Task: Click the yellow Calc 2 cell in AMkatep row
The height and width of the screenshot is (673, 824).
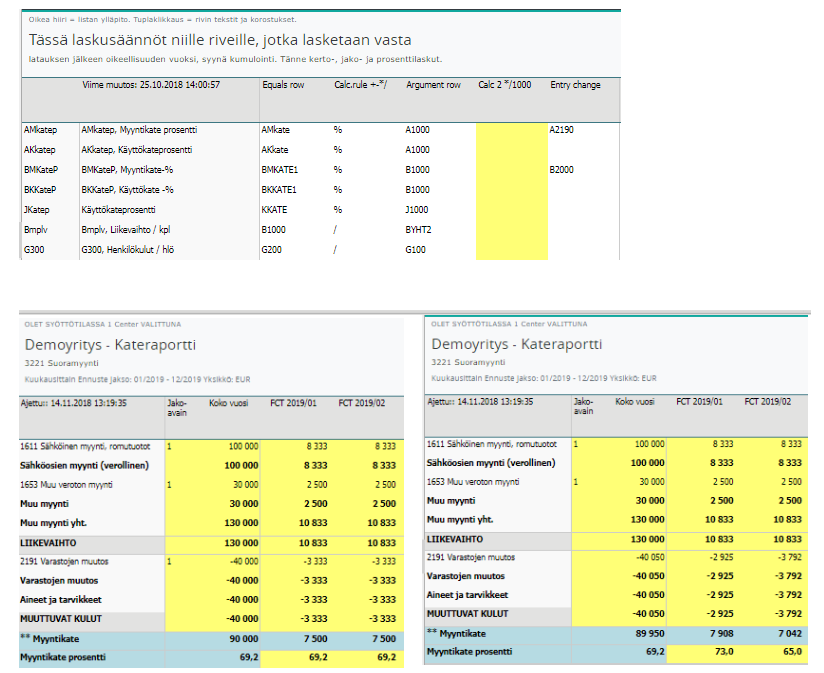Action: 510,130
